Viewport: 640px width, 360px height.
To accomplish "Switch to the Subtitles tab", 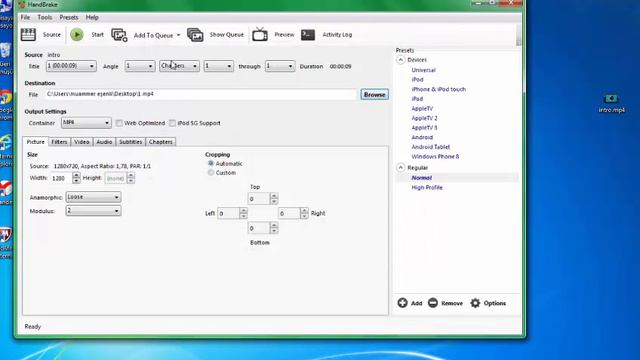I will tap(131, 142).
